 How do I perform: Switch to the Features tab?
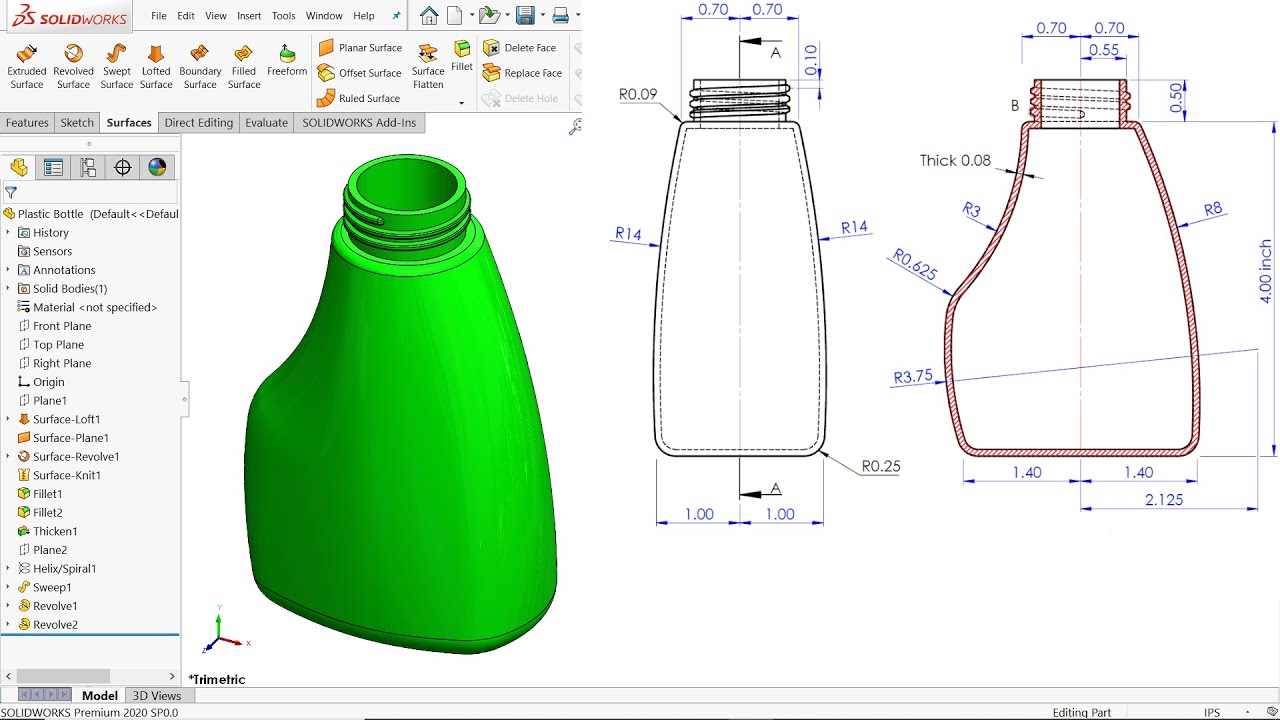coord(27,123)
